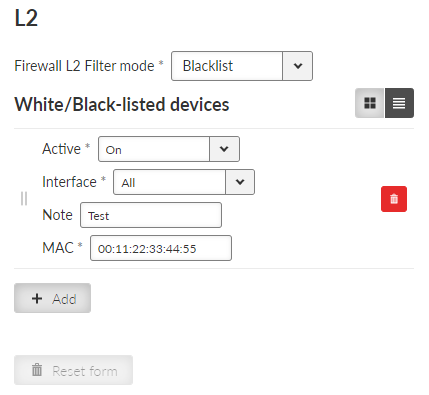
Task: Open the Interface All dropdown
Action: tap(184, 182)
